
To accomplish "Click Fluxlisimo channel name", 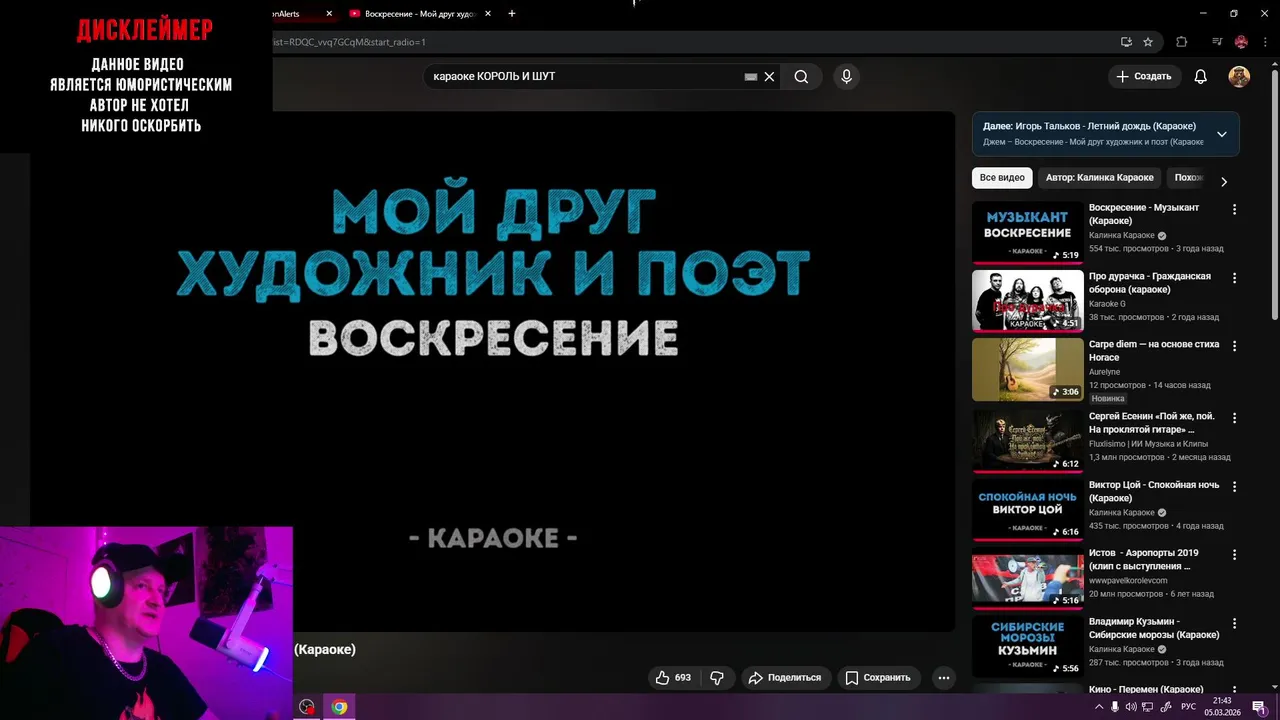I will [x=1148, y=444].
